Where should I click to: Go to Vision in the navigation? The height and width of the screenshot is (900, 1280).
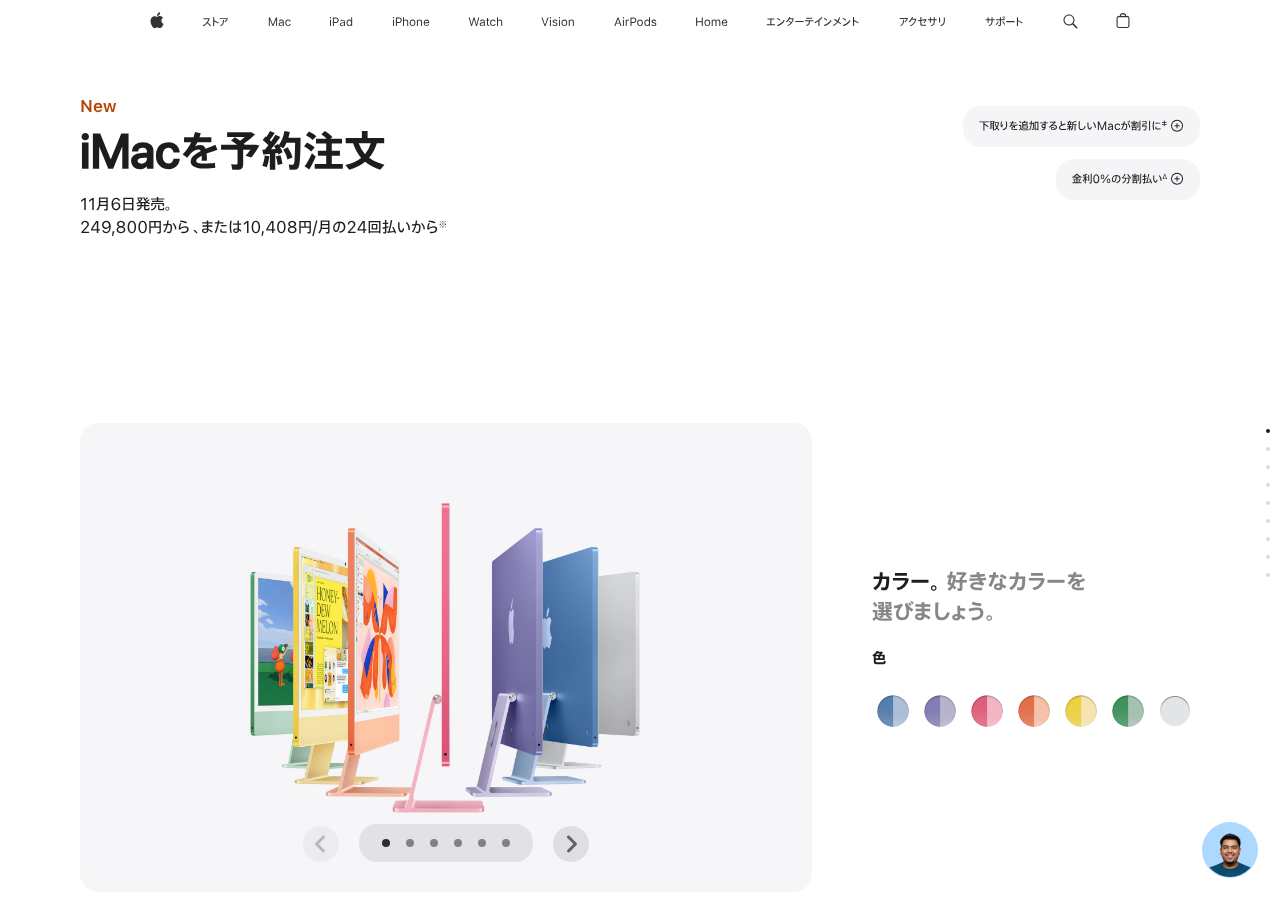coord(558,22)
